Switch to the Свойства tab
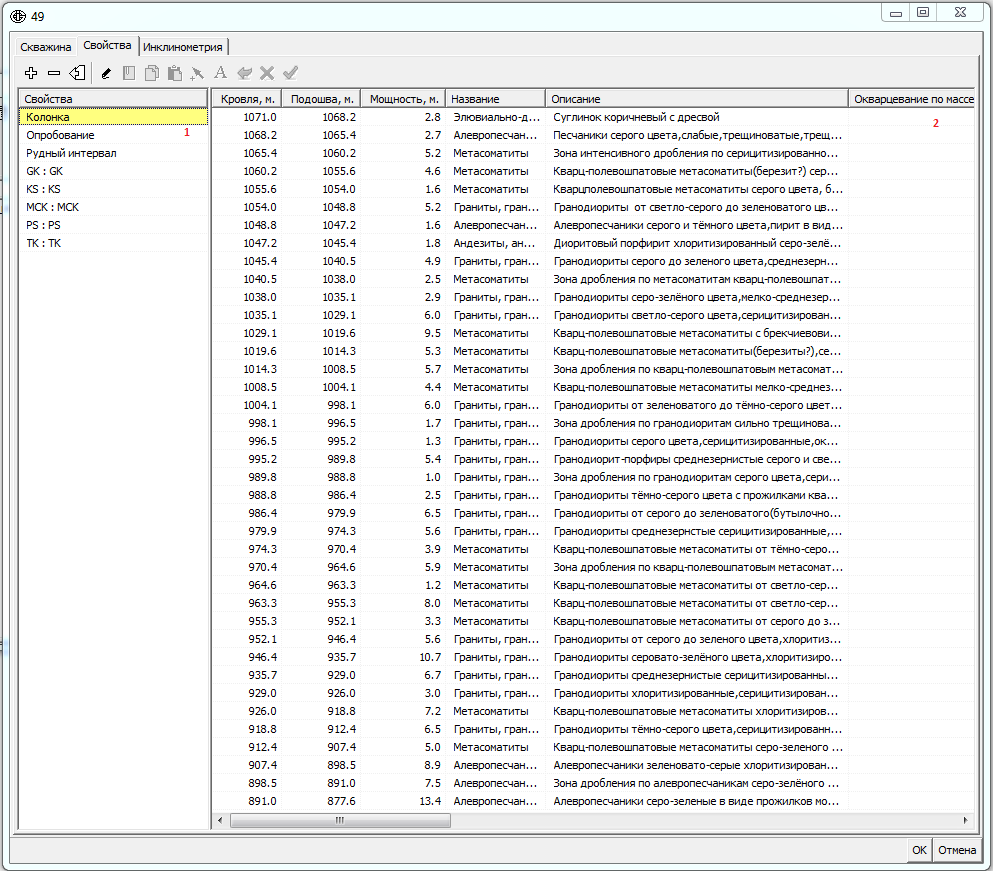The width and height of the screenshot is (993, 871). point(107,46)
